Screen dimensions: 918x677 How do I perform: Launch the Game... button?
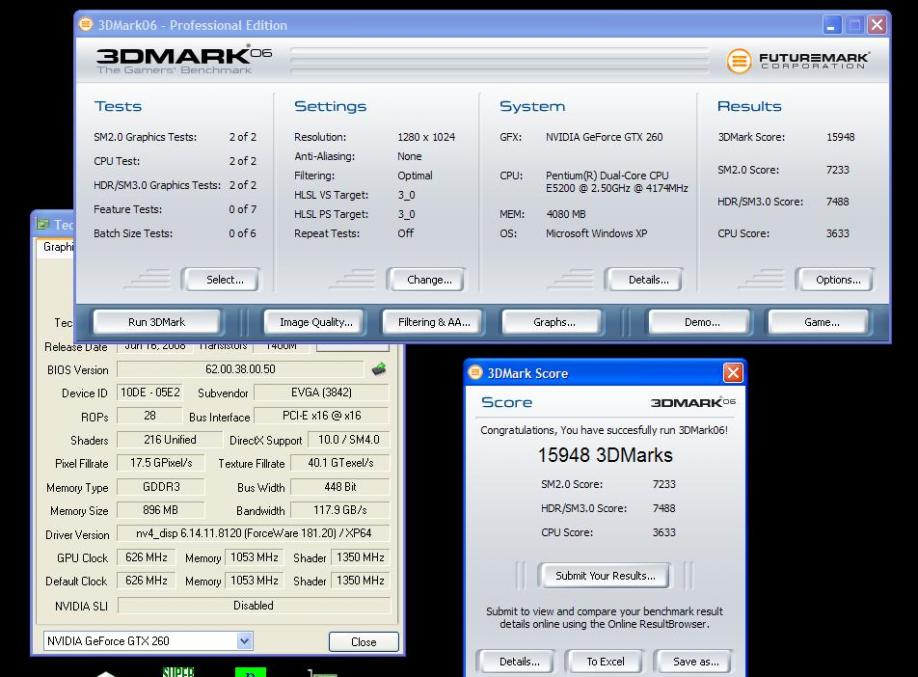coord(819,322)
